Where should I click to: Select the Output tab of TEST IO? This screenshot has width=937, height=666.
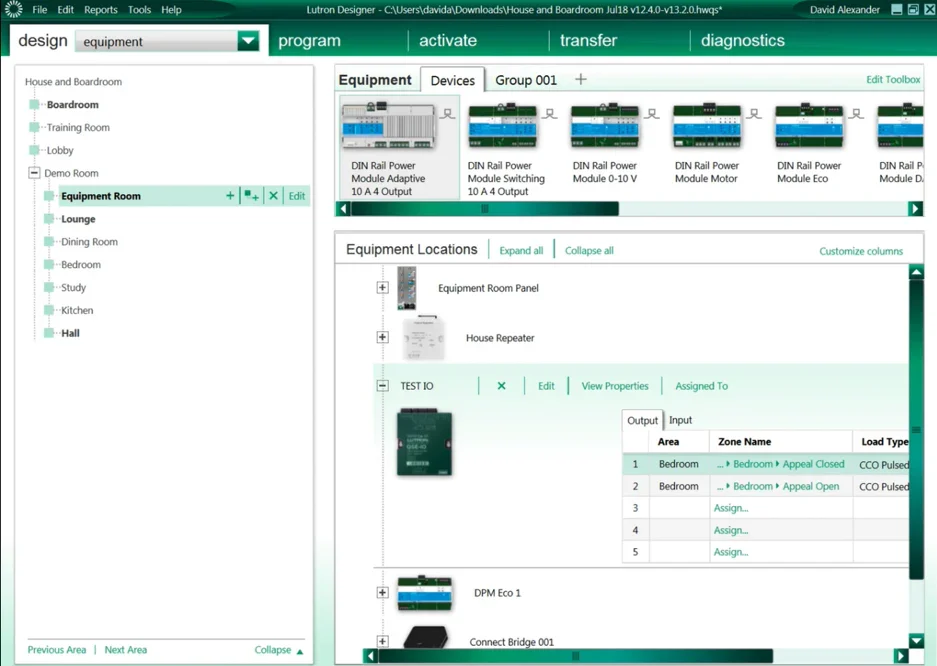coord(642,421)
